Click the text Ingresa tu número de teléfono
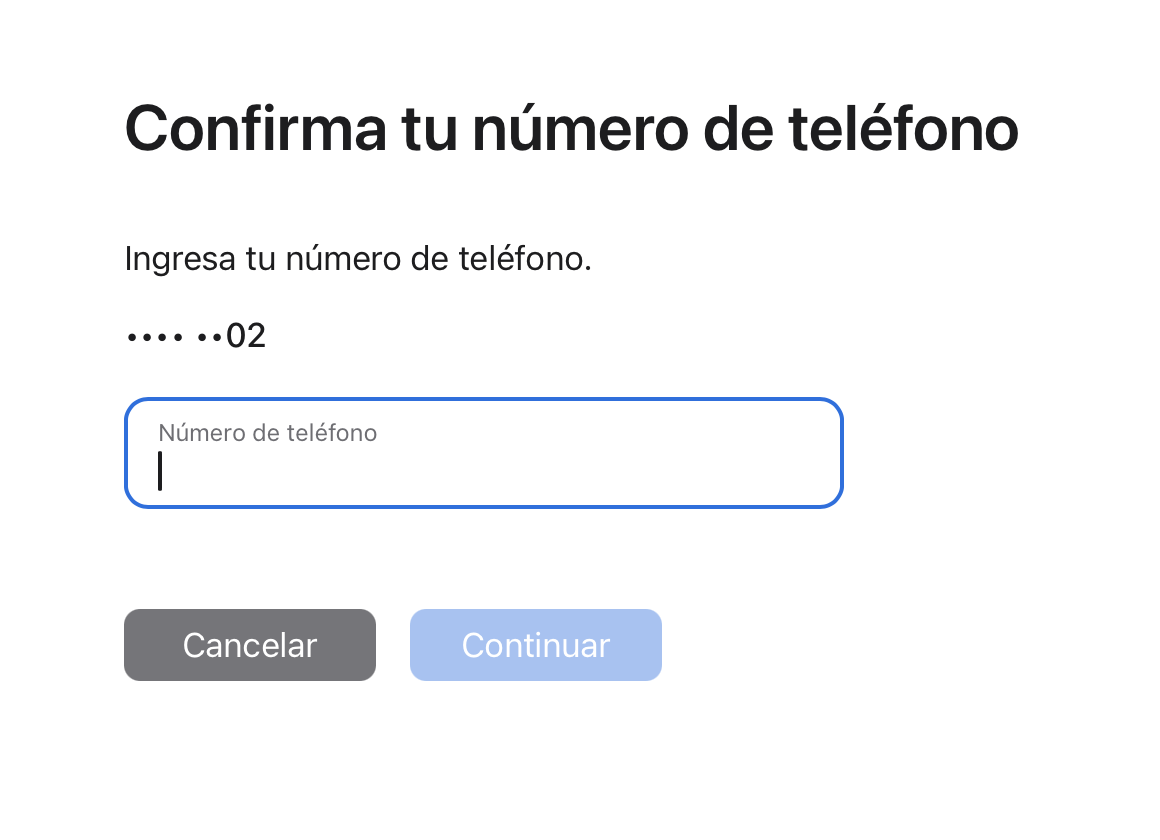1160x840 pixels. (358, 259)
